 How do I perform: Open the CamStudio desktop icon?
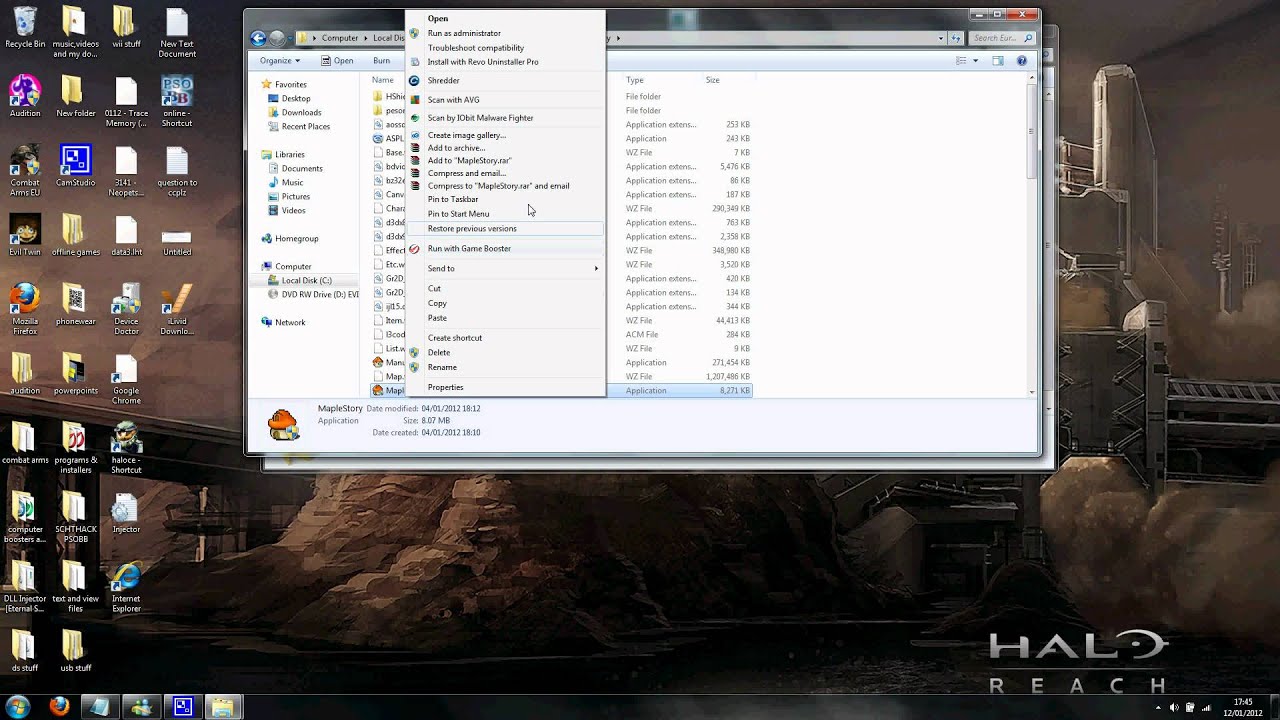coord(75,166)
